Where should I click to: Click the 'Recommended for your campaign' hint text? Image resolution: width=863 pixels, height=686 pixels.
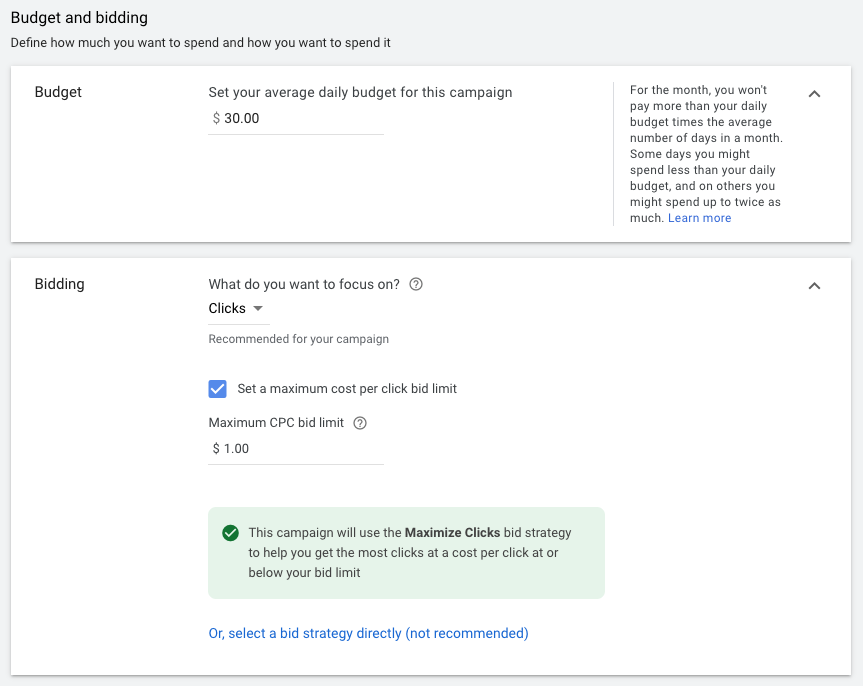point(298,339)
